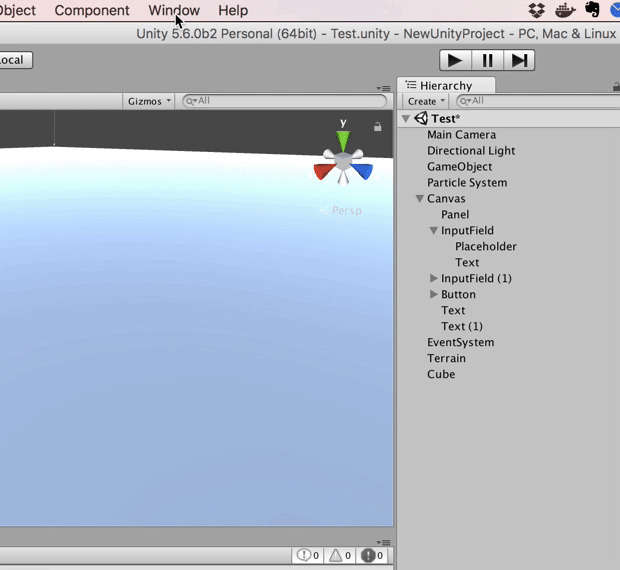The width and height of the screenshot is (620, 570).
Task: Select Button in Hierarchy
Action: (458, 294)
